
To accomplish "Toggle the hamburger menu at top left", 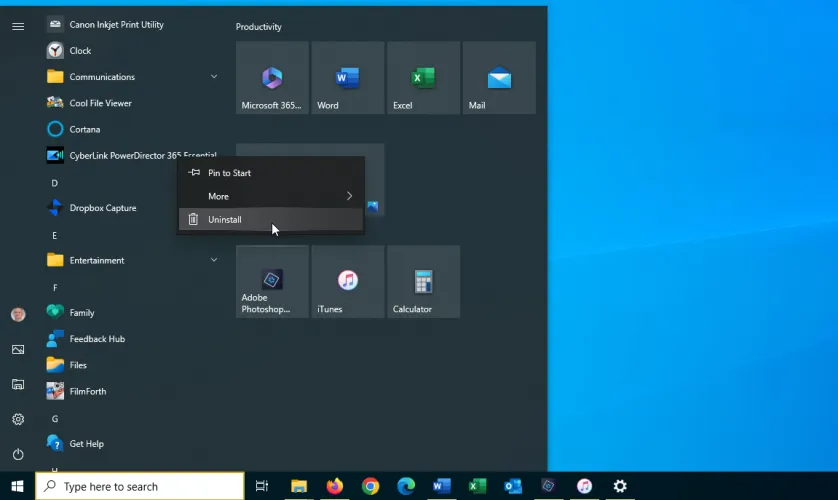I will (18, 26).
